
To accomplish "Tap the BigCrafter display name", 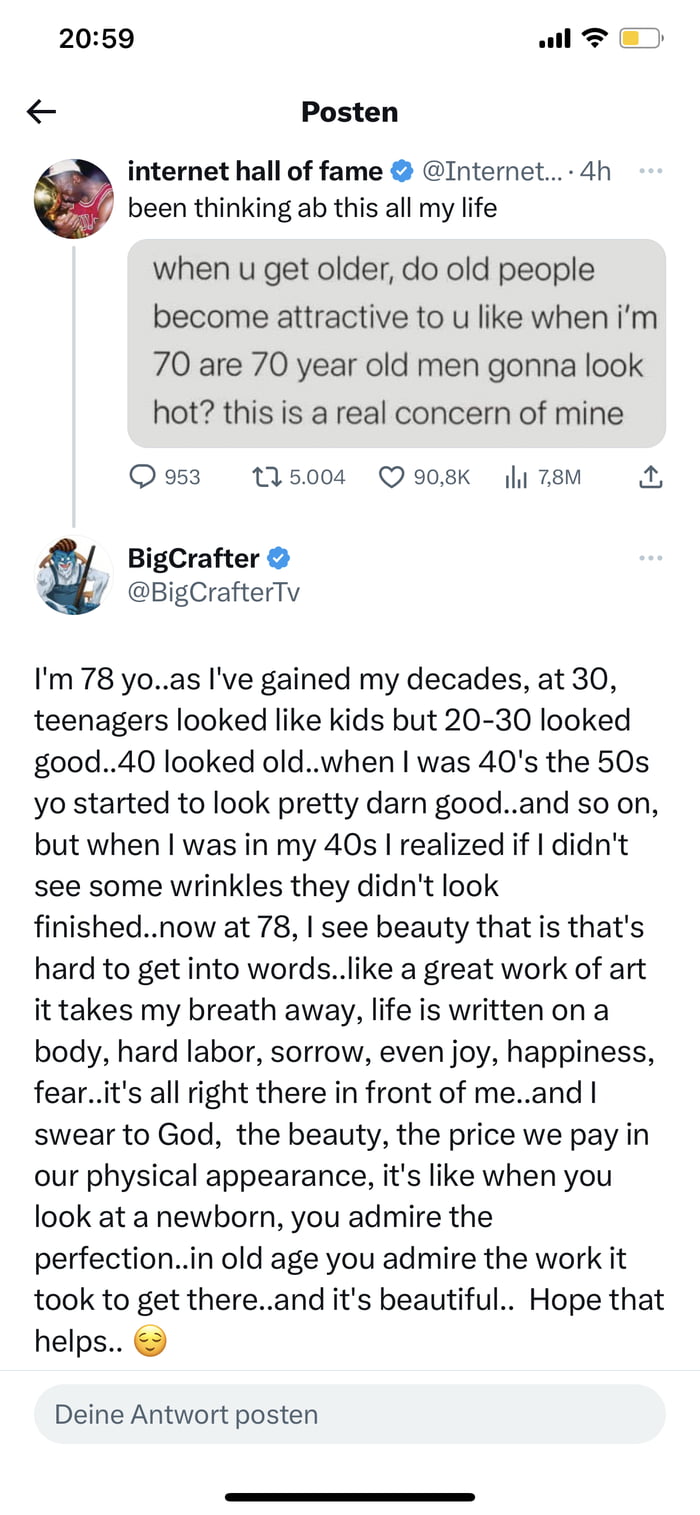I will pyautogui.click(x=194, y=558).
